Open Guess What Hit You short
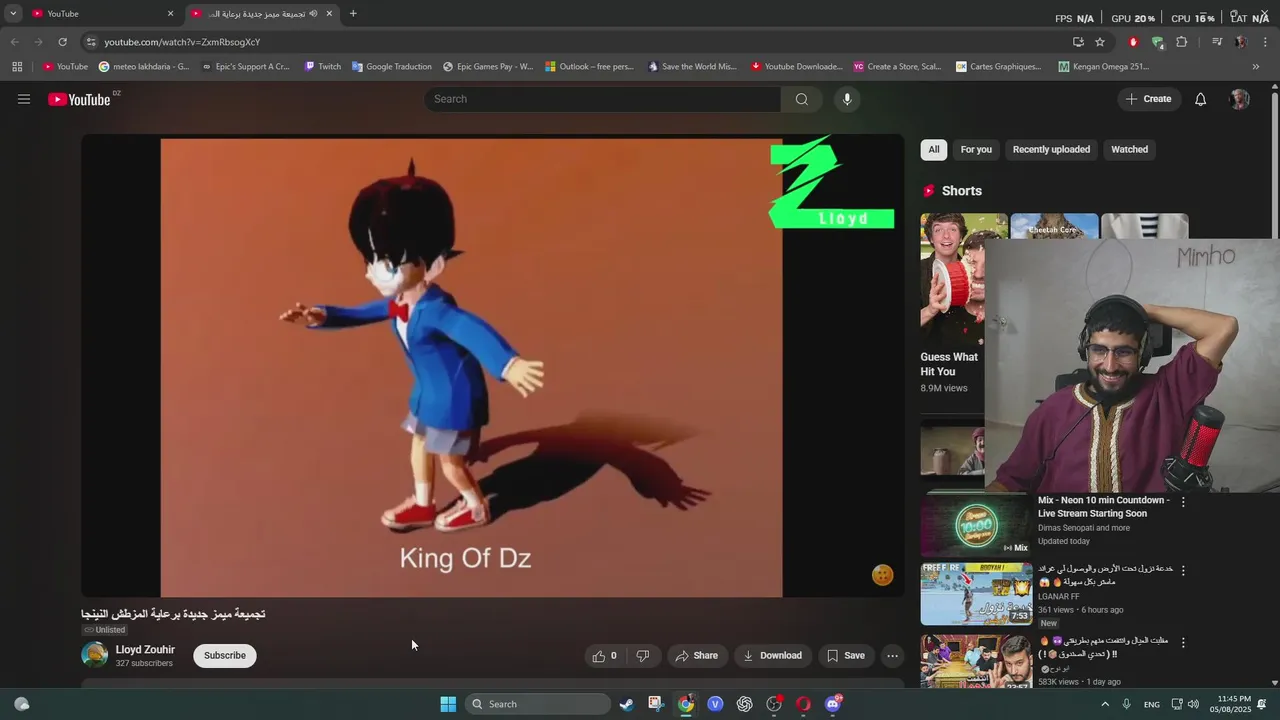Screen dimensions: 1280x720 click(x=952, y=303)
